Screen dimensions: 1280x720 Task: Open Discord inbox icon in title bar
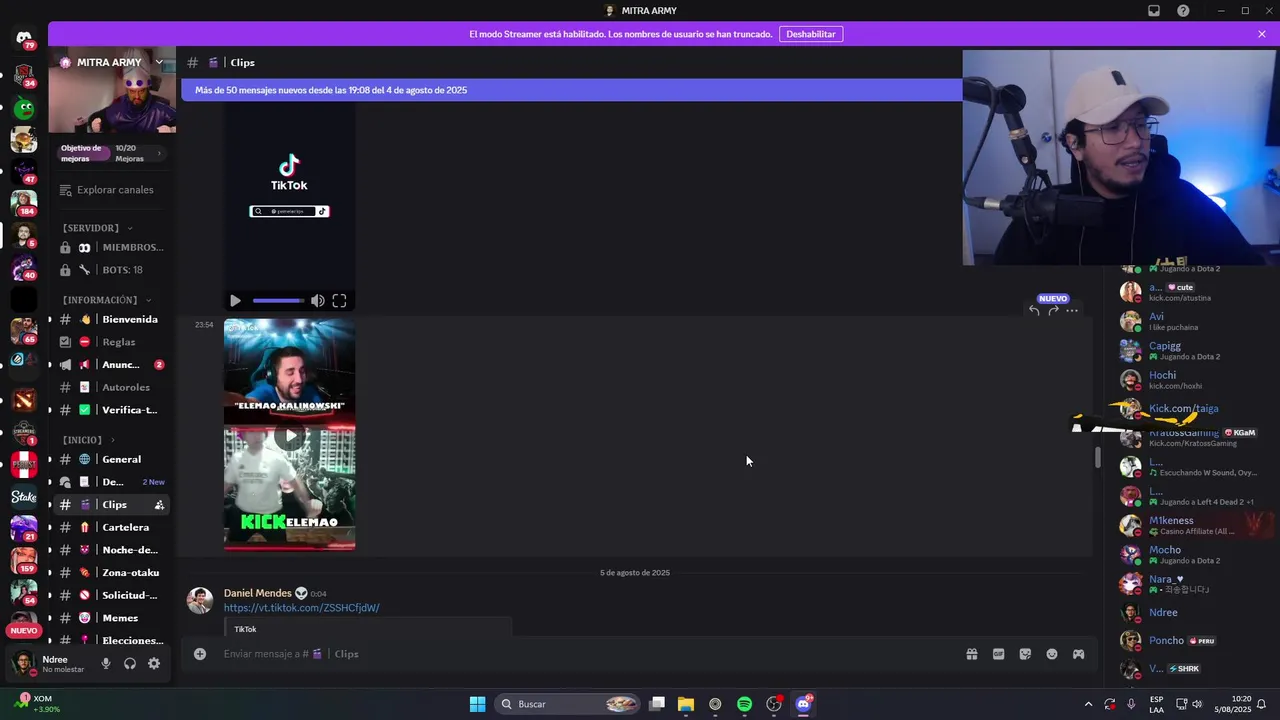coord(1154,11)
